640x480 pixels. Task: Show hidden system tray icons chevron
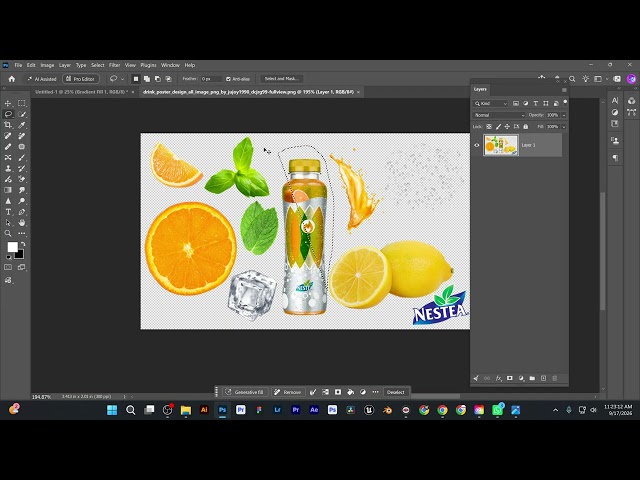click(x=555, y=410)
